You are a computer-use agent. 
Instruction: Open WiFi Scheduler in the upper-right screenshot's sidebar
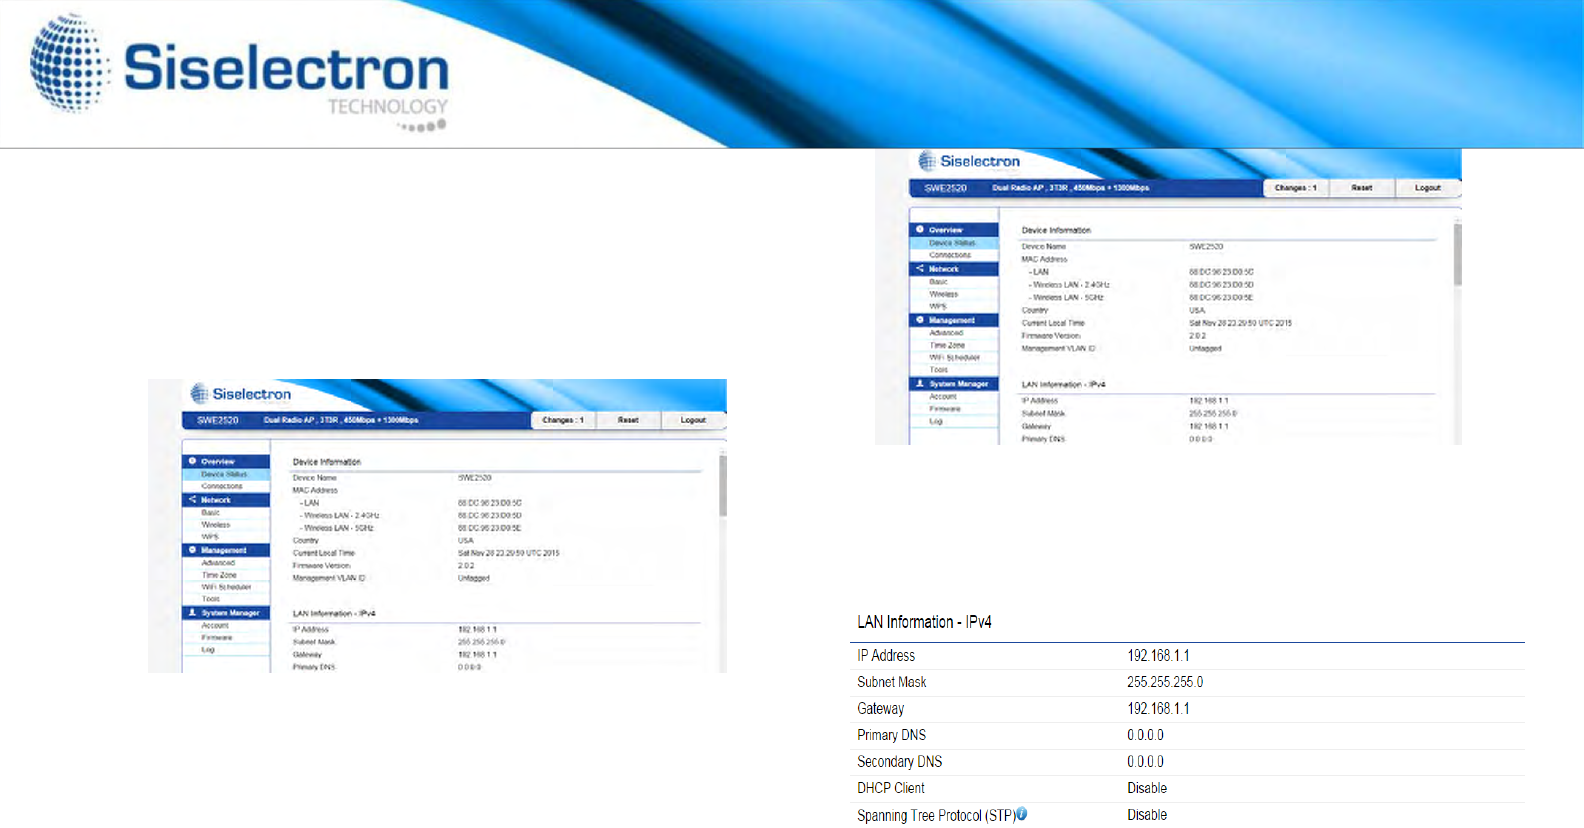(954, 357)
